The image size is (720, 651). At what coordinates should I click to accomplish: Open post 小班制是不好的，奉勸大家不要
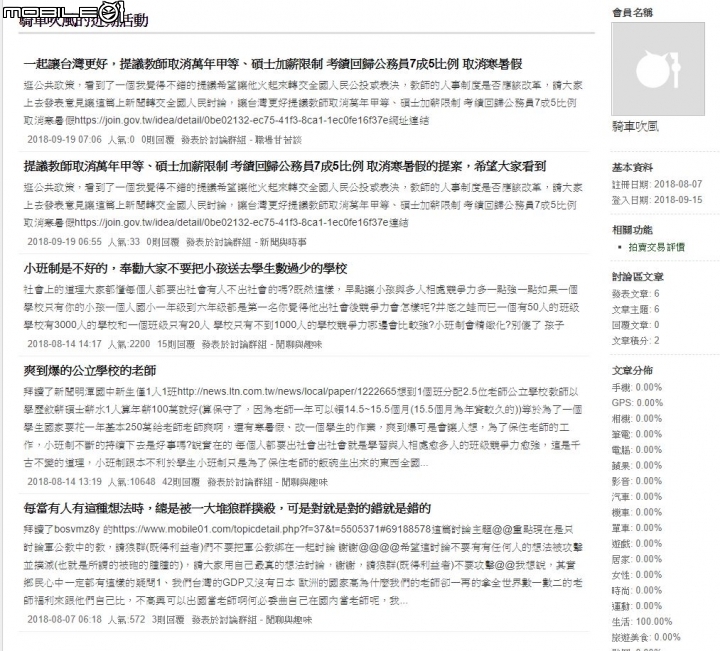[186, 269]
